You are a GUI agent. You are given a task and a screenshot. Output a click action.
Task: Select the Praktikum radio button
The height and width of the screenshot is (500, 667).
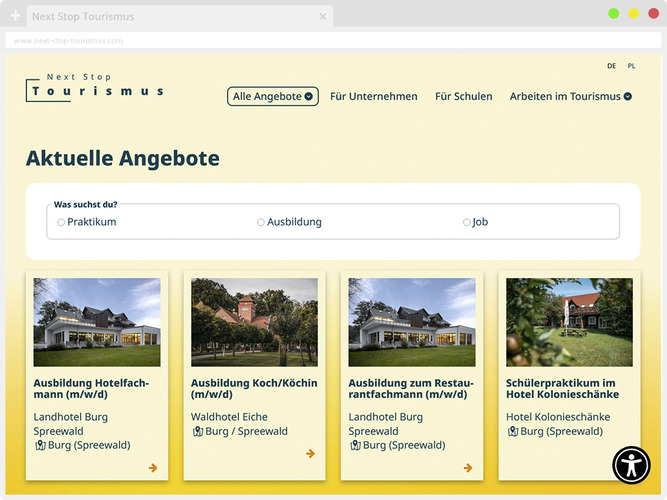point(61,222)
